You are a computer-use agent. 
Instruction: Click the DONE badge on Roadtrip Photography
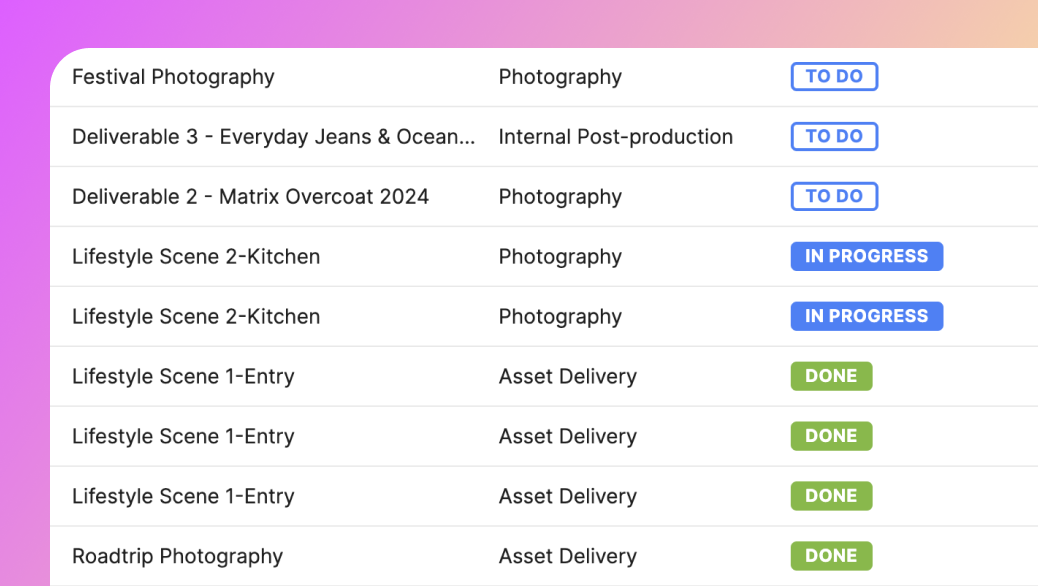pos(831,556)
